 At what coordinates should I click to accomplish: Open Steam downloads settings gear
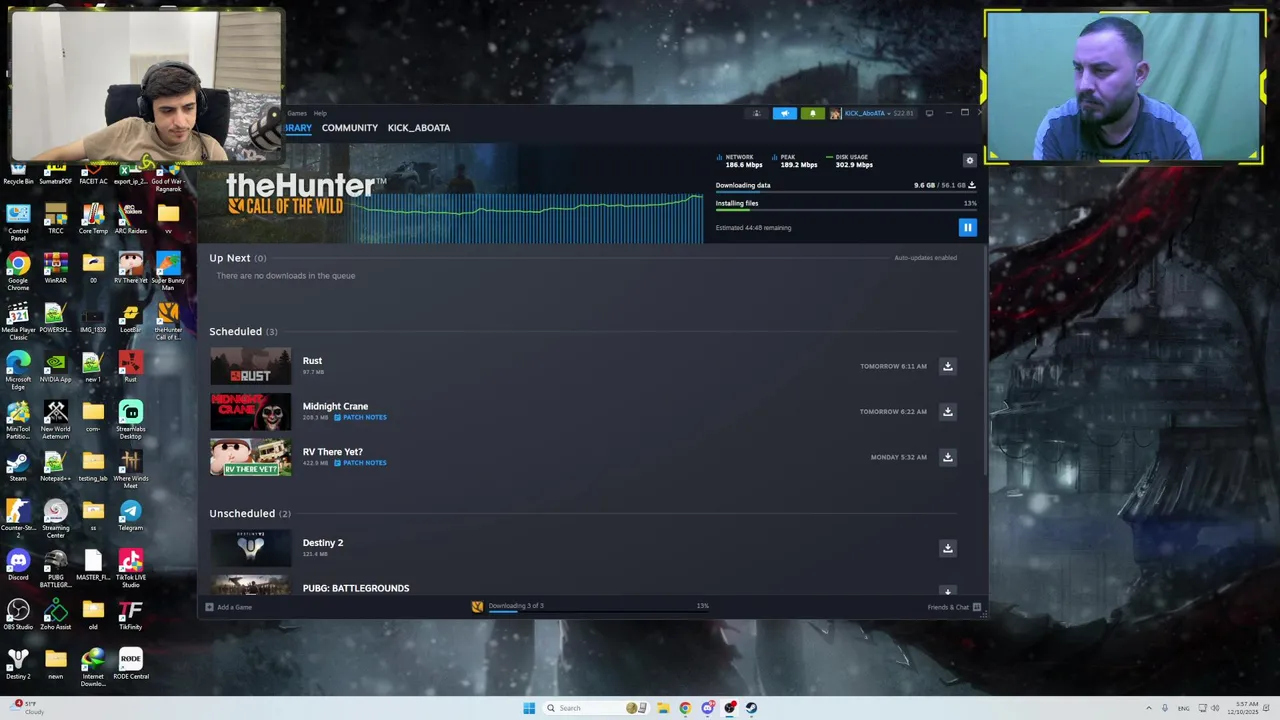point(969,161)
